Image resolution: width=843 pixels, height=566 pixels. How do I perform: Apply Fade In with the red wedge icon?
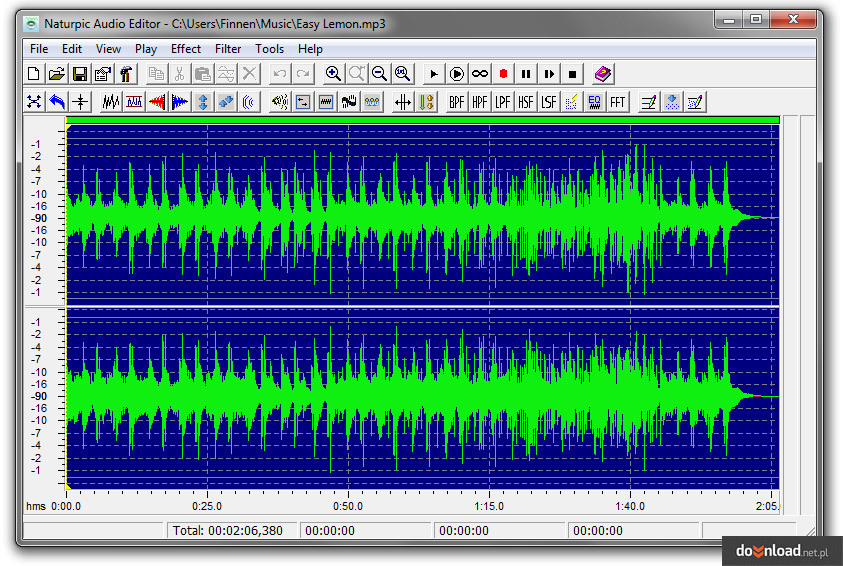coord(157,102)
